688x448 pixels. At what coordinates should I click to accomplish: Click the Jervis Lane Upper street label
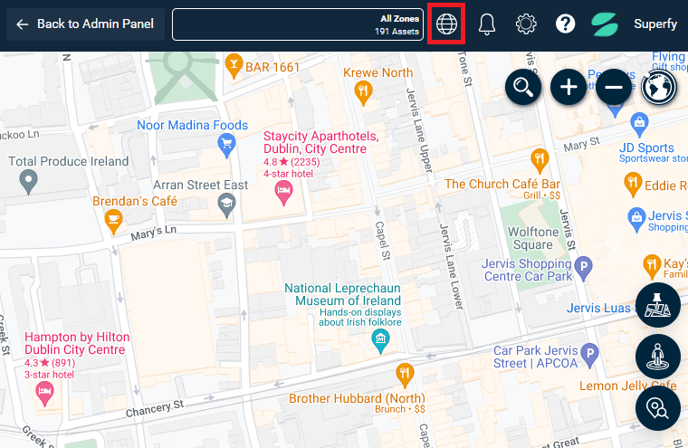point(419,130)
